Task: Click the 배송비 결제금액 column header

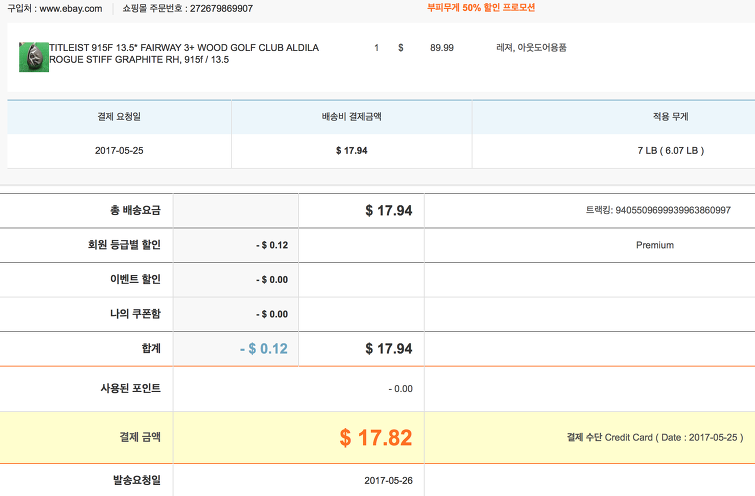Action: coord(351,117)
